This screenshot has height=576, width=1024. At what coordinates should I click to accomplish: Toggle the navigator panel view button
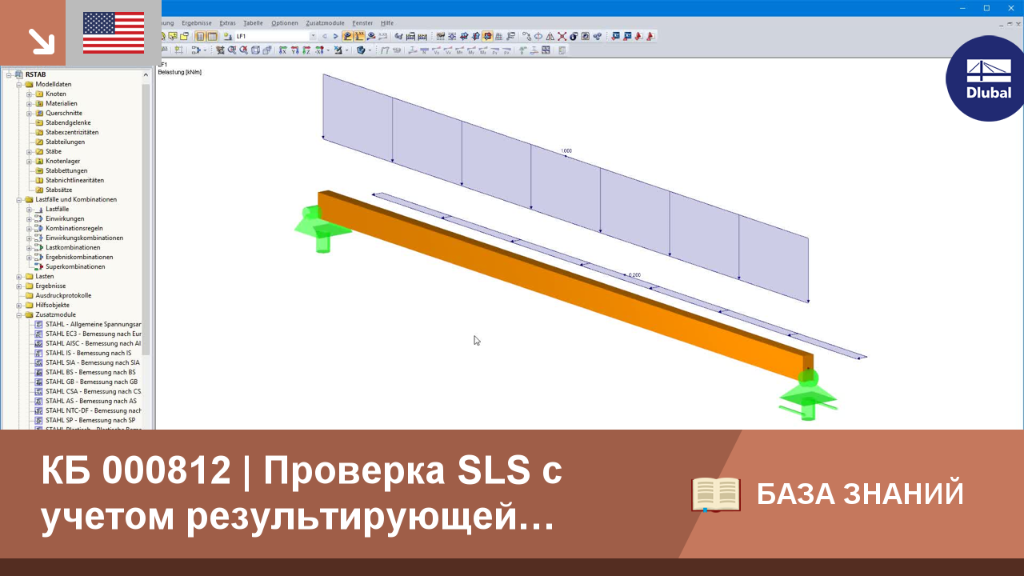[x=200, y=37]
